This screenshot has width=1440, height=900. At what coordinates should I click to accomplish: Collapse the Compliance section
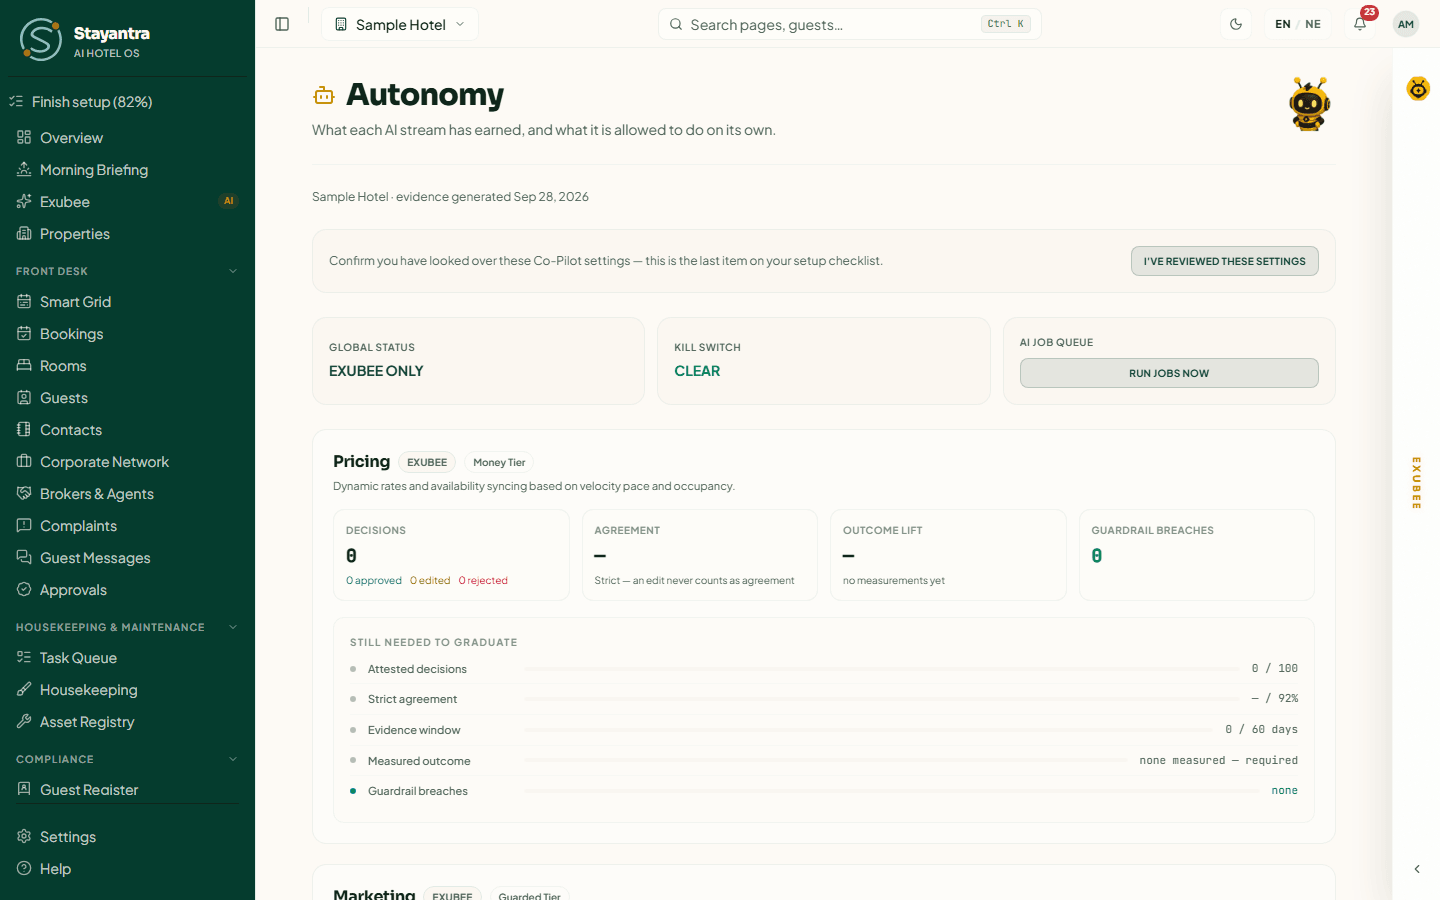[x=233, y=759]
